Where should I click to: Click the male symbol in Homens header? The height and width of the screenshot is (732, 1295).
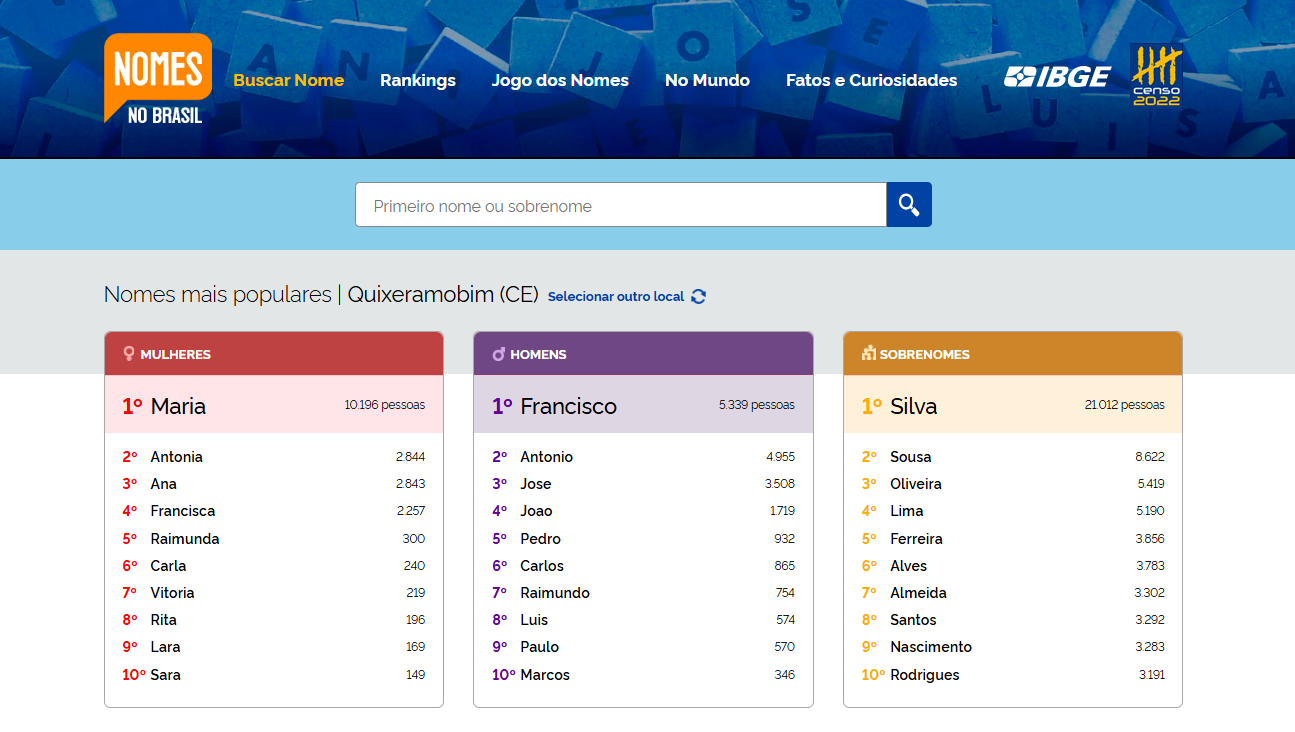498,354
